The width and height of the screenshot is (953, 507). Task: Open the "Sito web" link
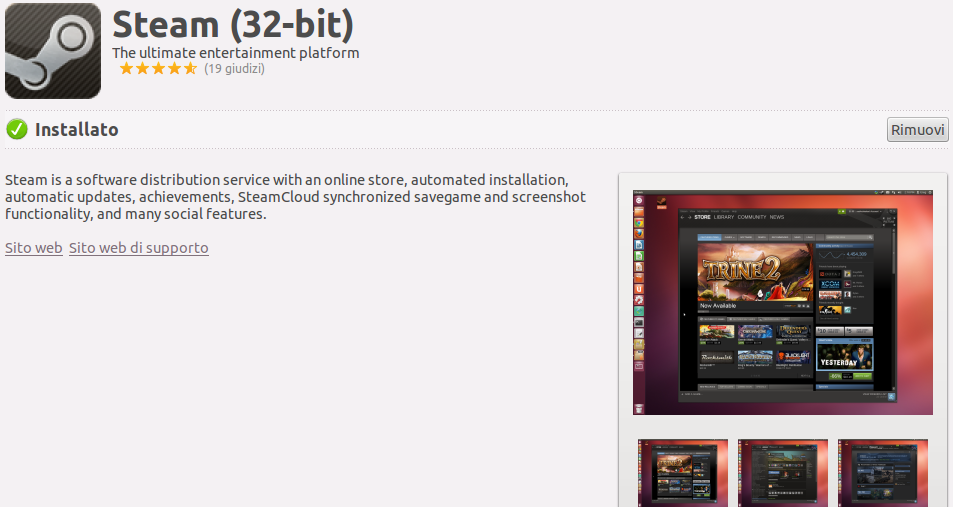tap(33, 247)
